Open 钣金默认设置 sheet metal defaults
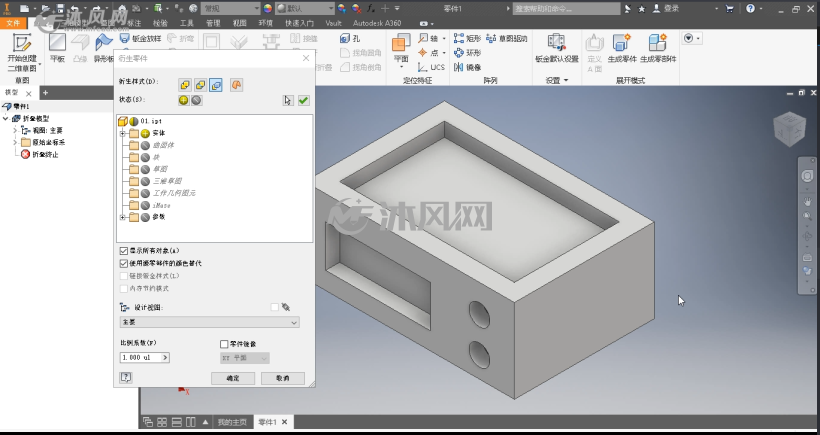 pos(556,48)
